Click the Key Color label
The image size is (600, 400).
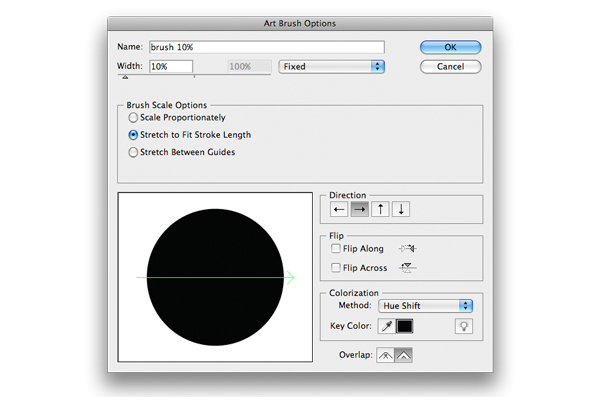pos(351,326)
